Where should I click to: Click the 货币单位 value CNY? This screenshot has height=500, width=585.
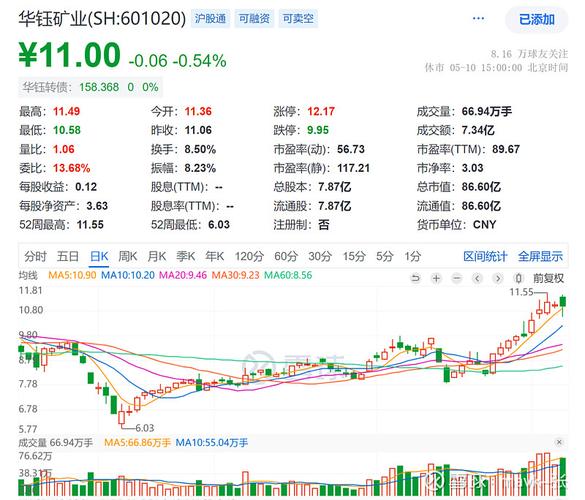(485, 225)
